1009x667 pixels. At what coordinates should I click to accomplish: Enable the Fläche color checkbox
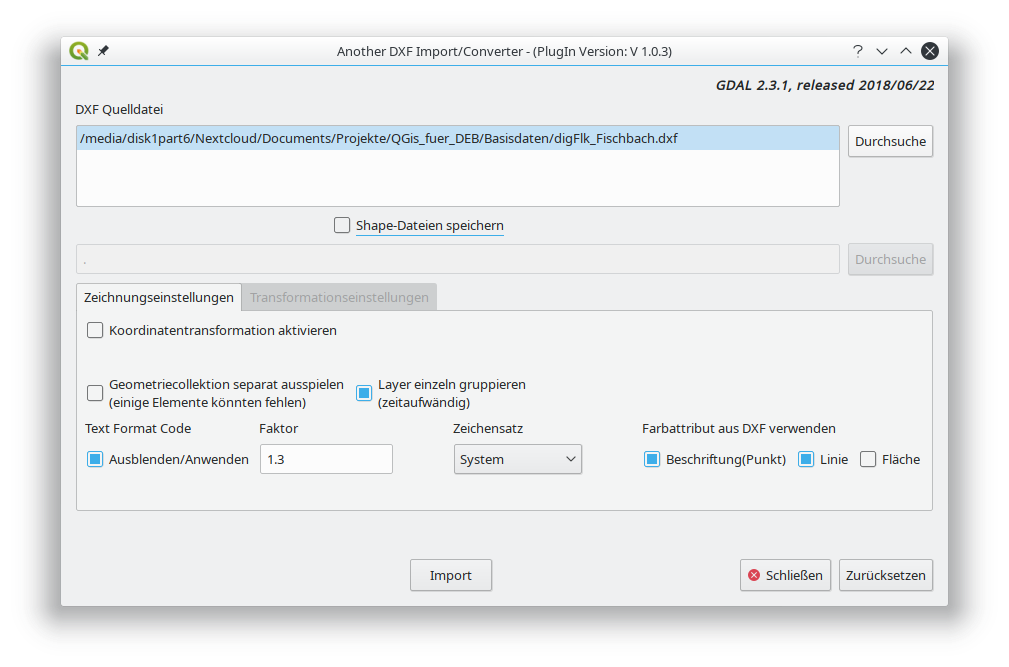(x=868, y=459)
